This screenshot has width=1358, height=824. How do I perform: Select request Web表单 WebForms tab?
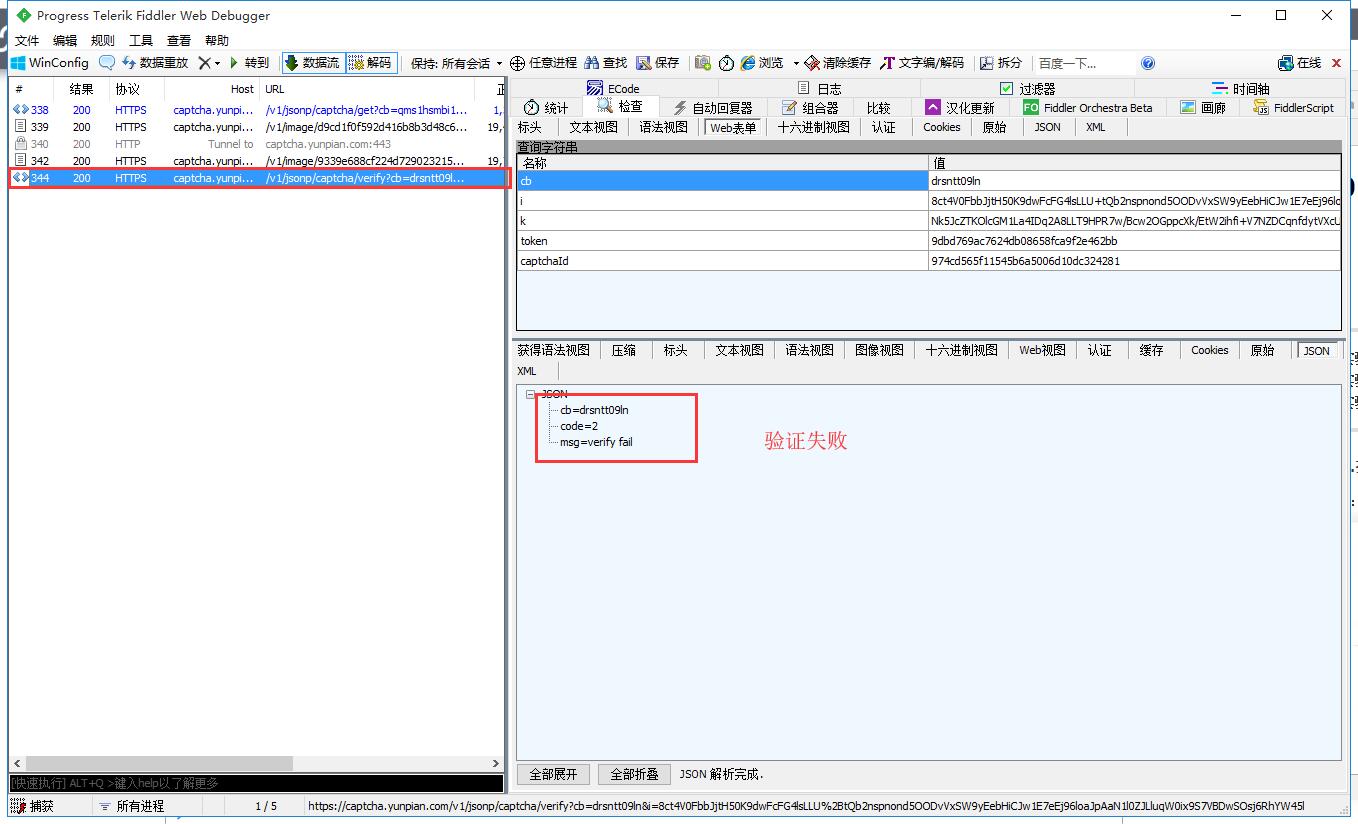[x=732, y=127]
